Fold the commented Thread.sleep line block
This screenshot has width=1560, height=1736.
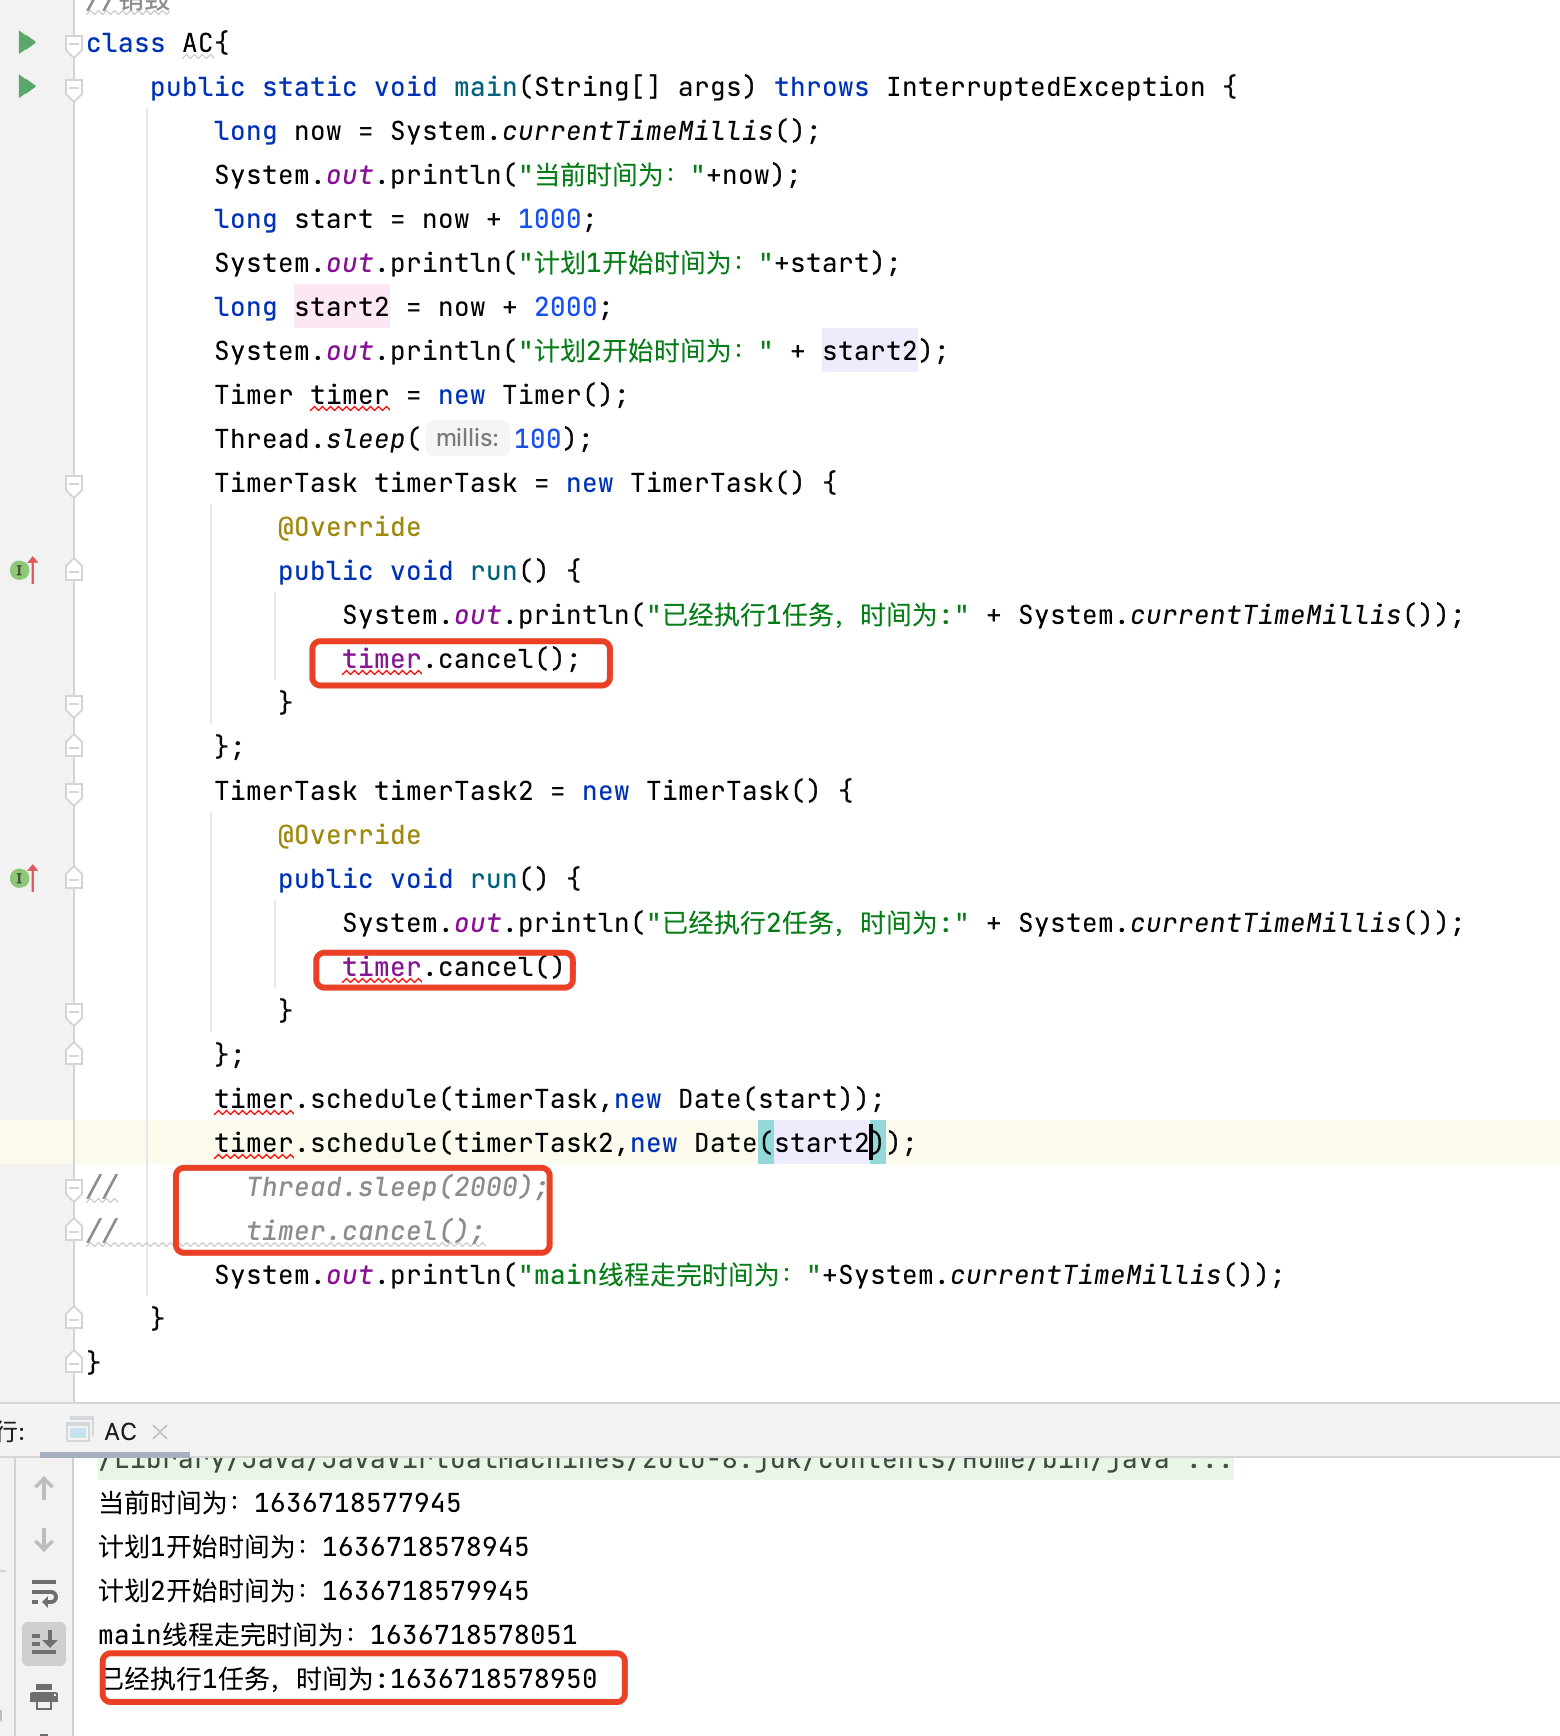pos(73,1188)
